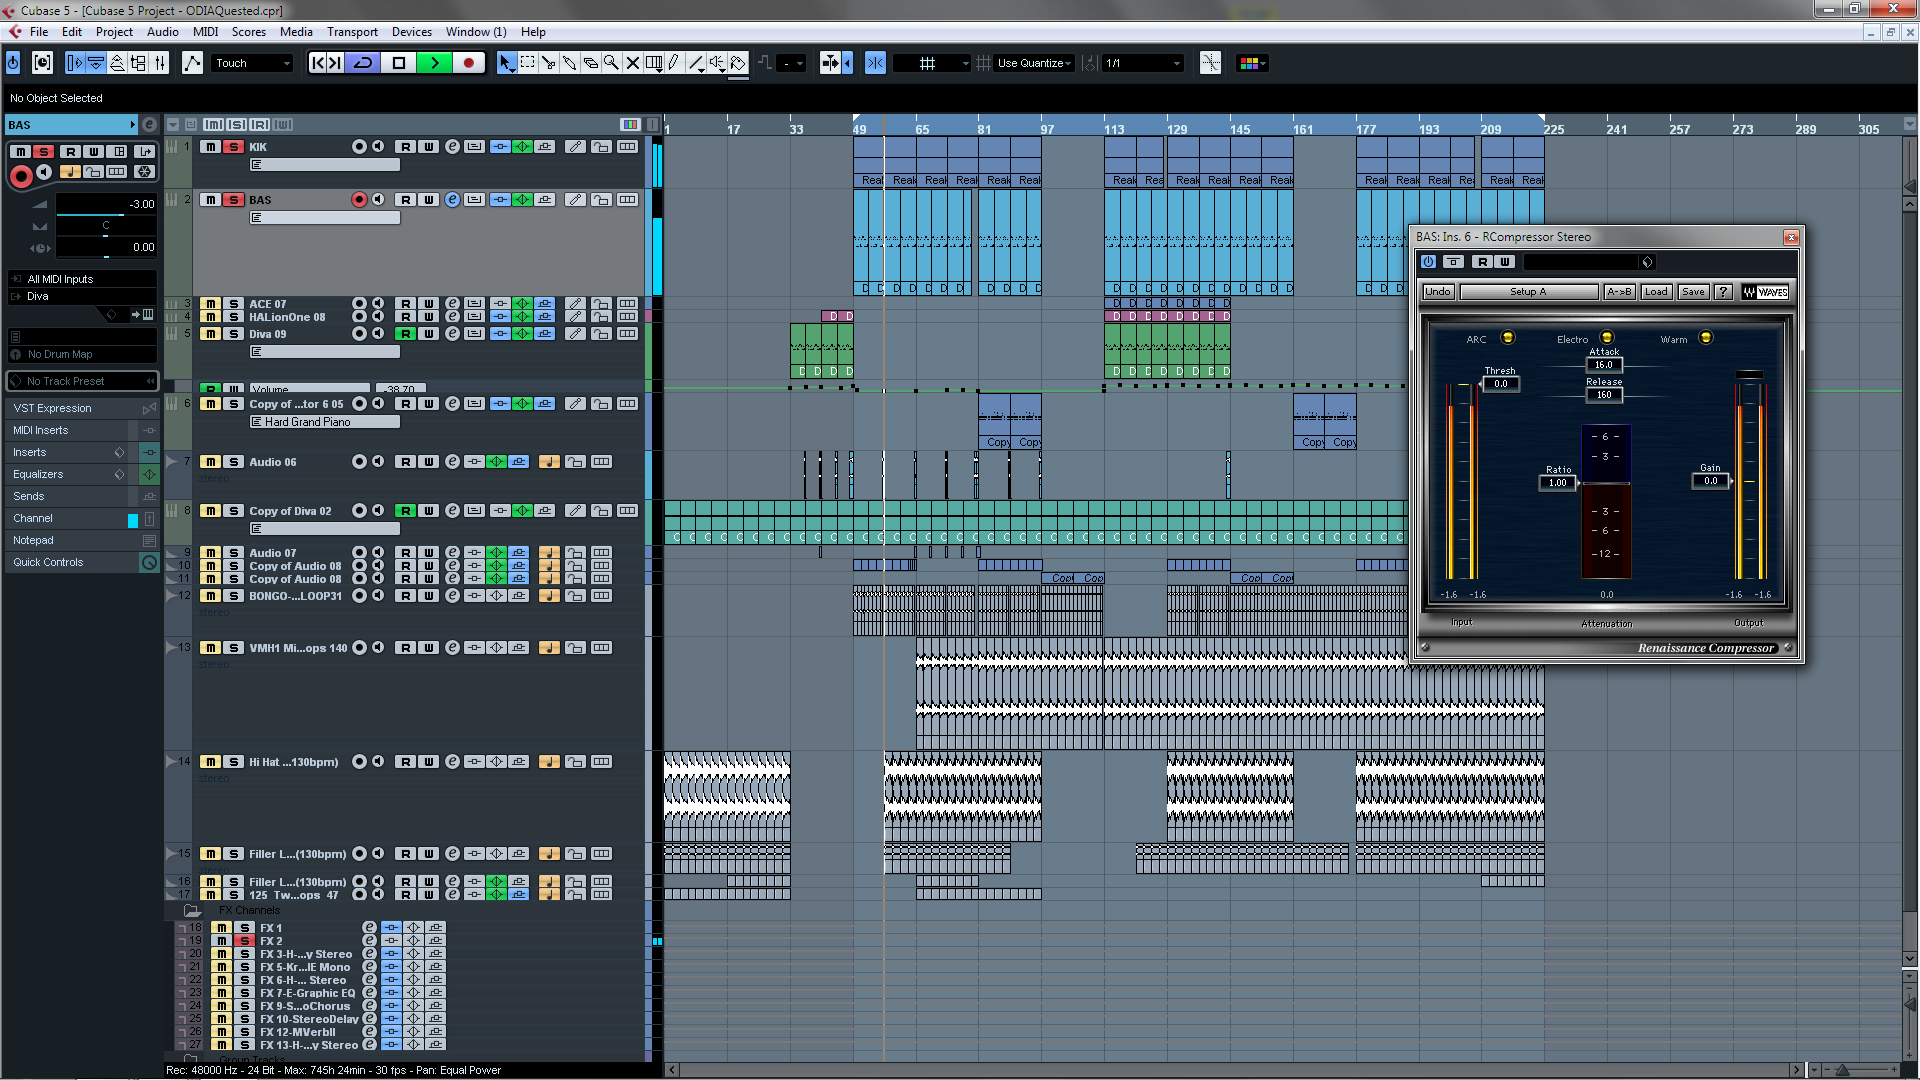Open the Transport menu

point(352,32)
